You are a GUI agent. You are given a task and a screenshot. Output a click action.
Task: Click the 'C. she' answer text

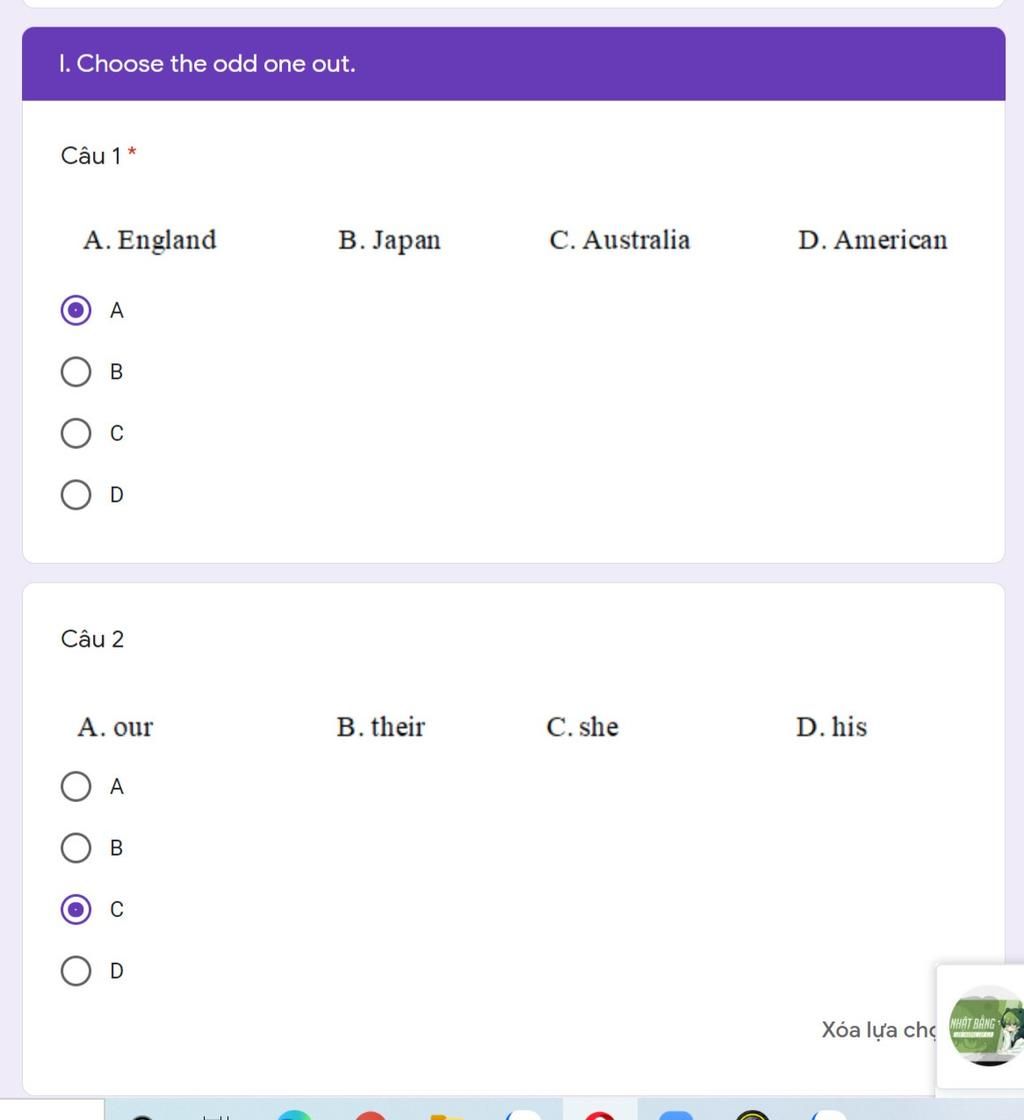click(582, 726)
